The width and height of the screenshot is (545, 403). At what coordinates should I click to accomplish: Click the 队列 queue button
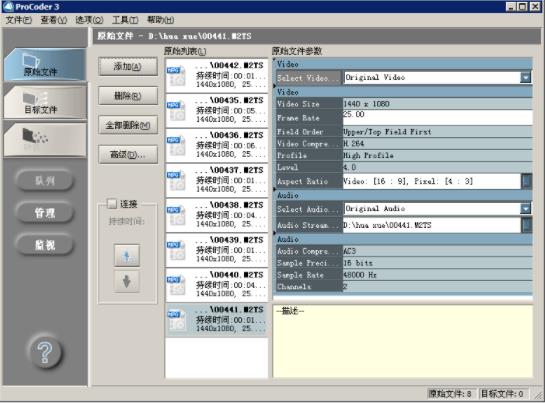(45, 180)
